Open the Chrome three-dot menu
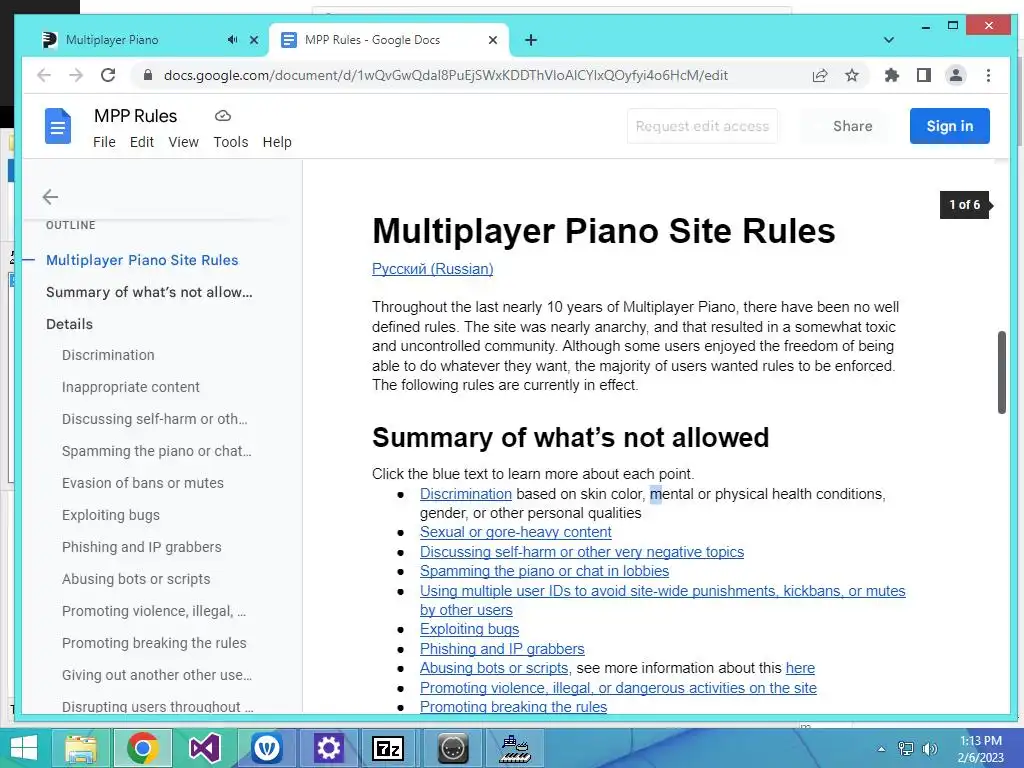Viewport: 1024px width, 768px height. point(988,75)
